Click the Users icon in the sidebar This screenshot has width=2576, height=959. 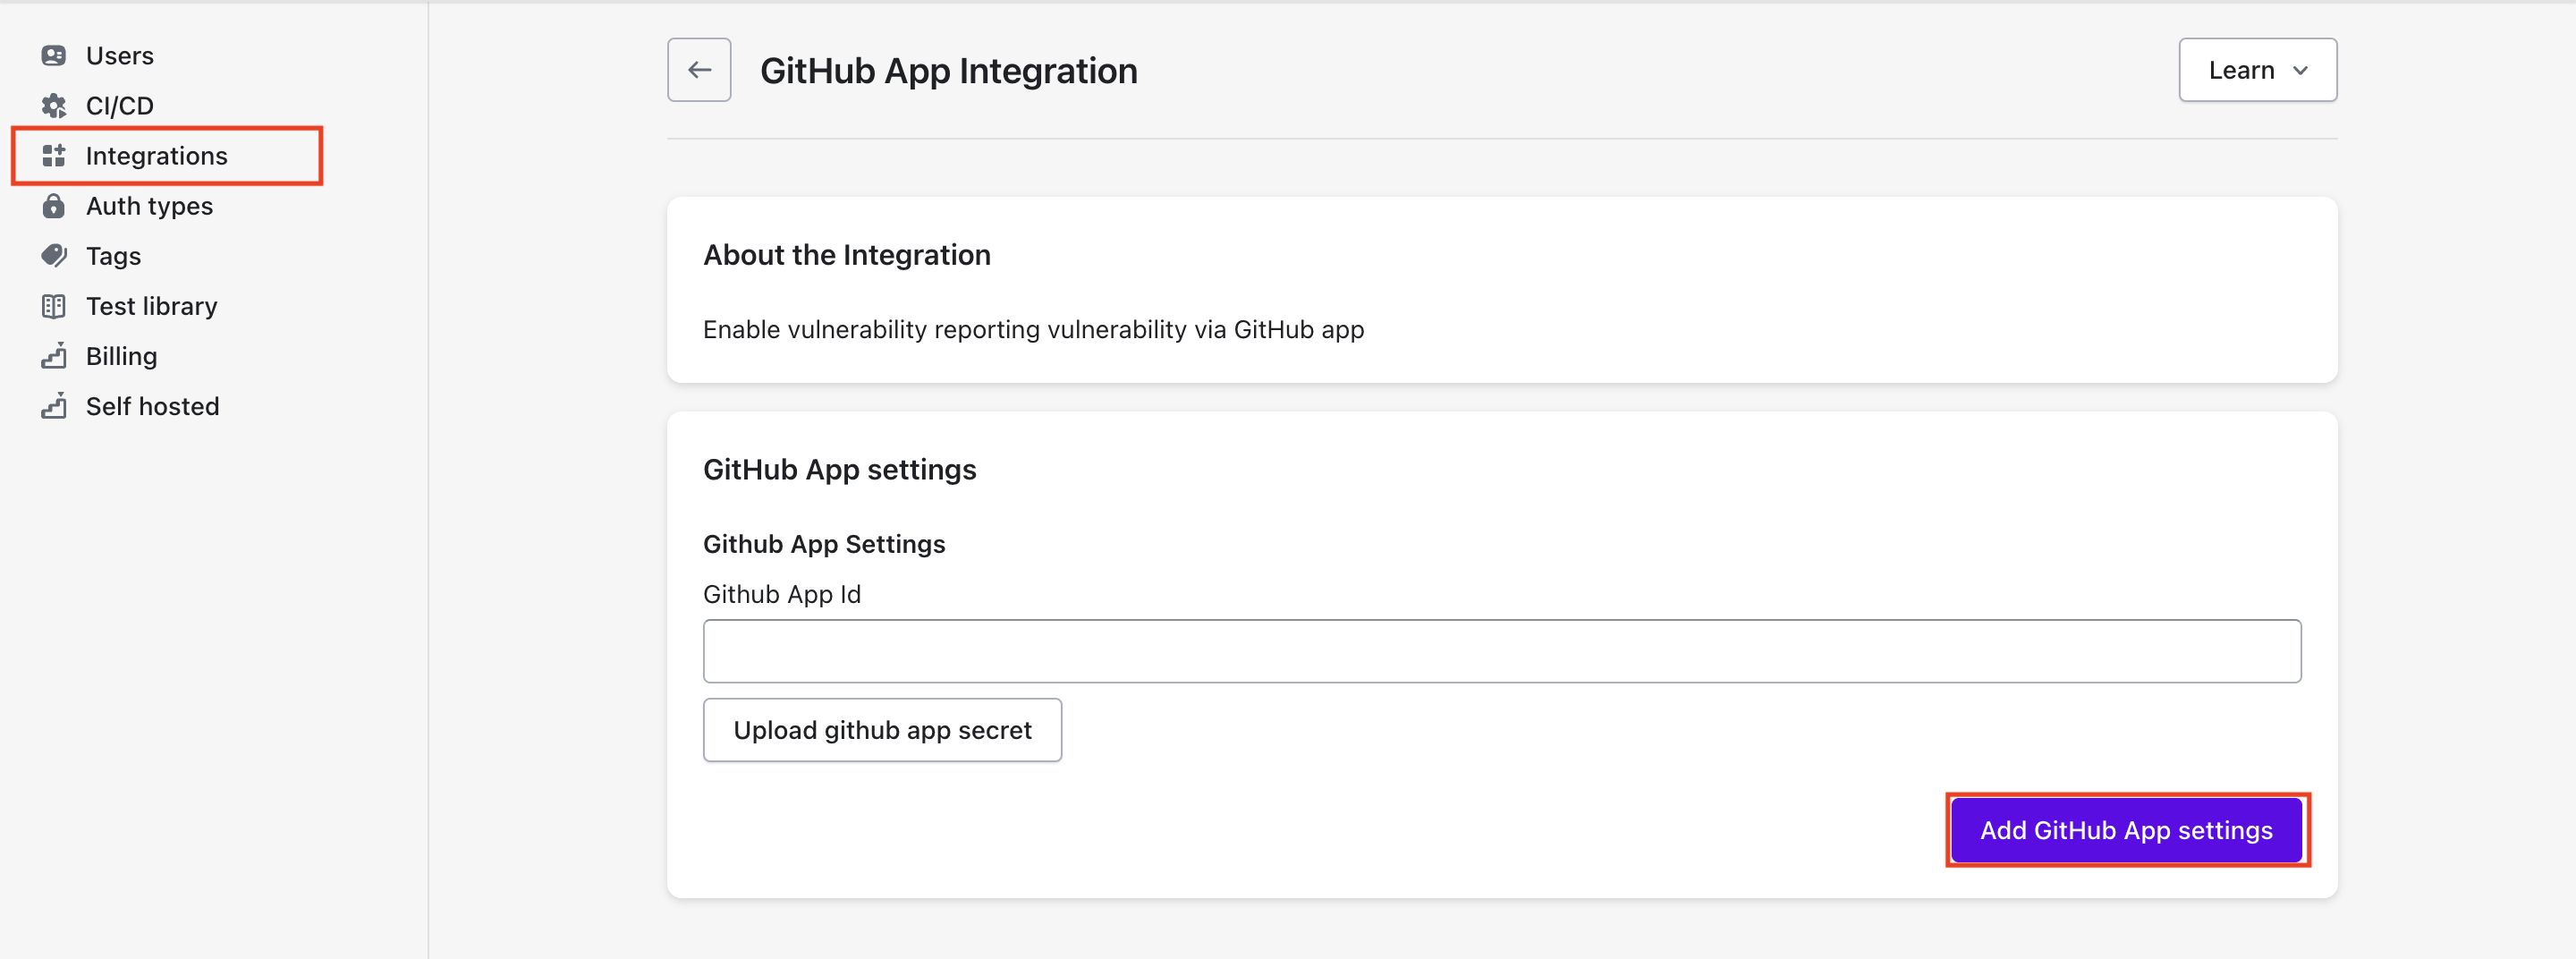[54, 56]
